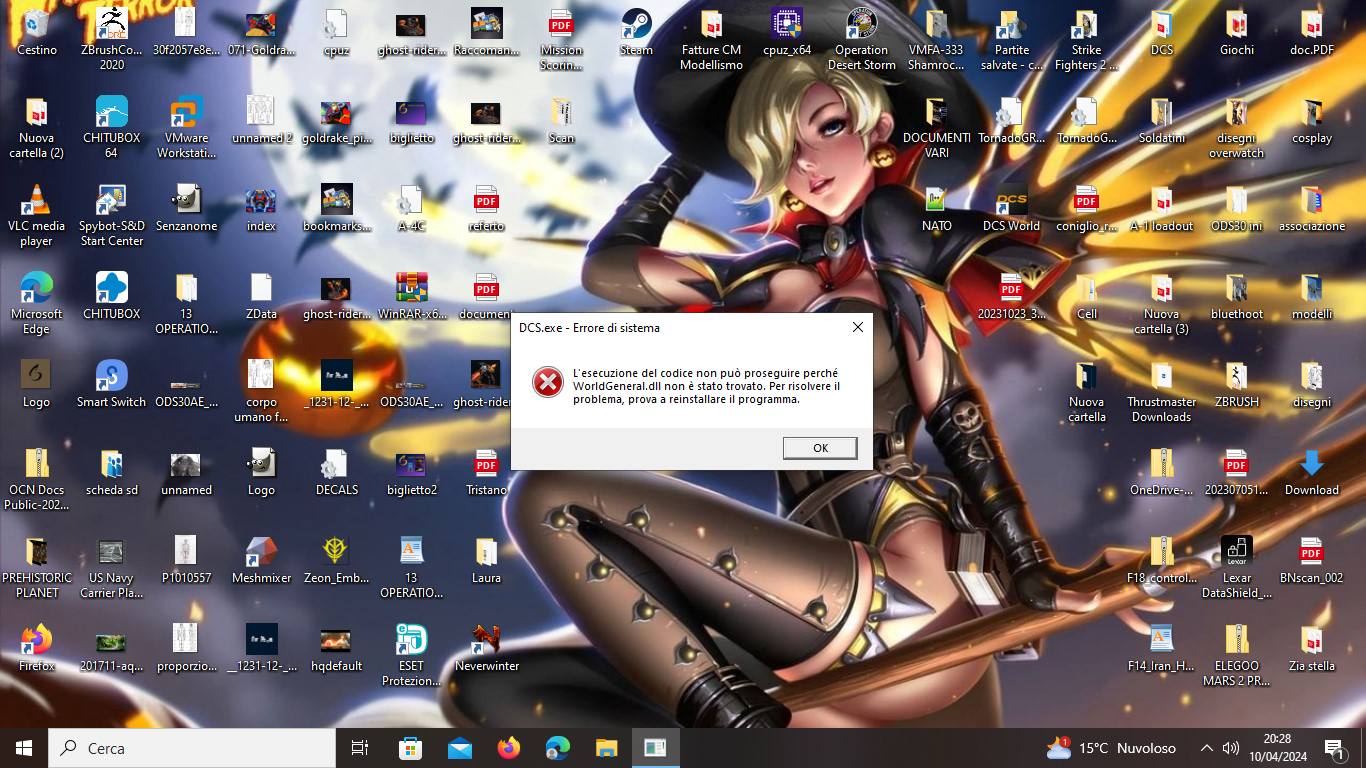Select the Lexar DataShield desktop icon
This screenshot has height=768, width=1366.
(x=1237, y=566)
